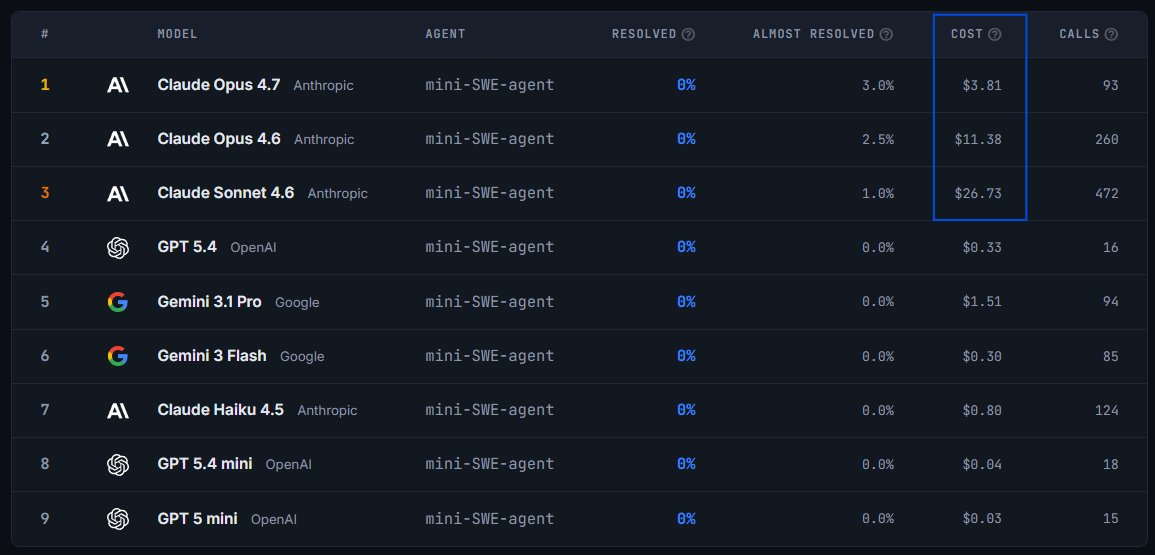Click the $0.30 cost value

982,357
